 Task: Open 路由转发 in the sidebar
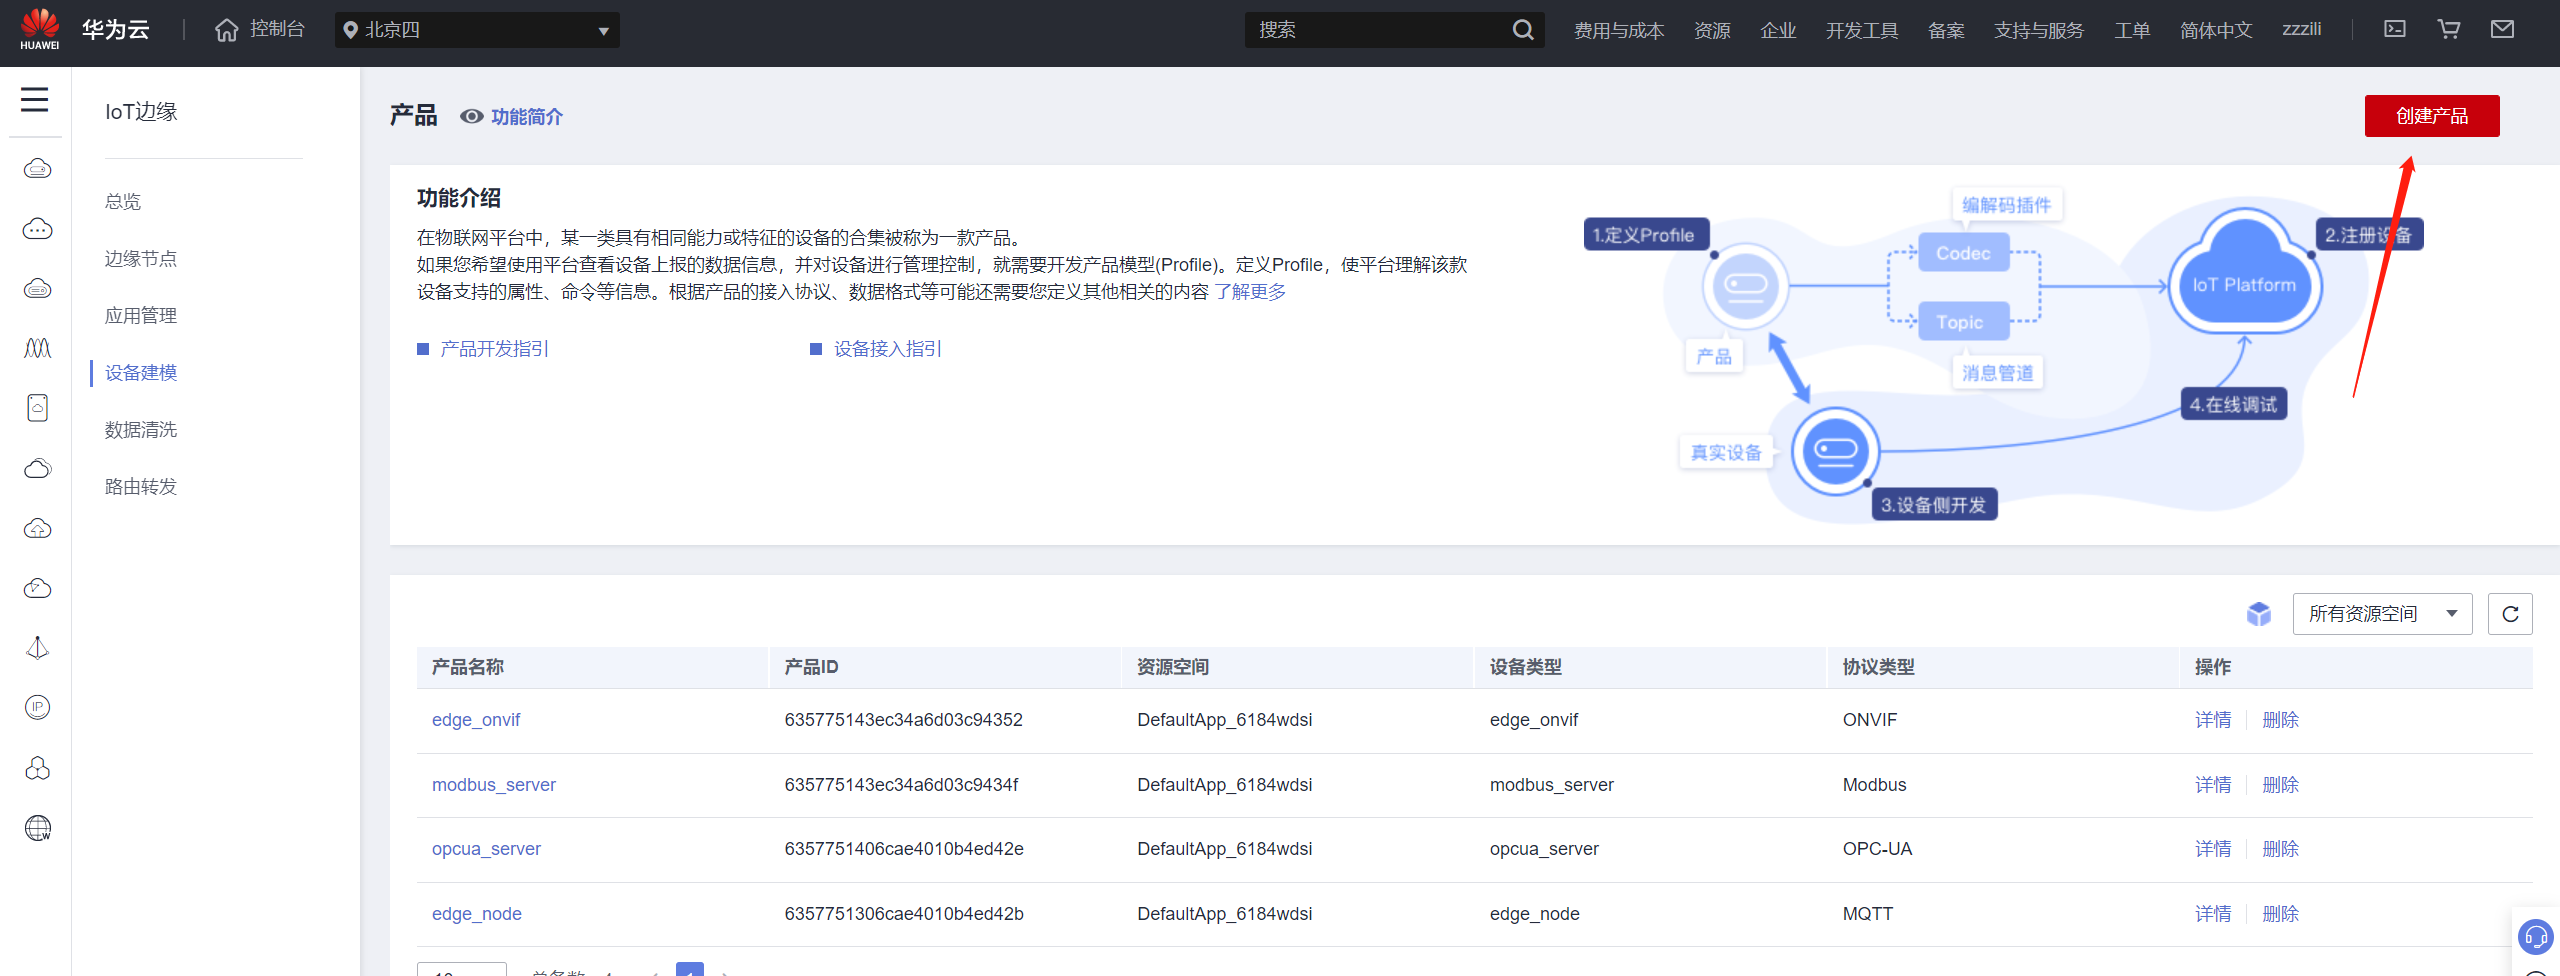point(141,486)
